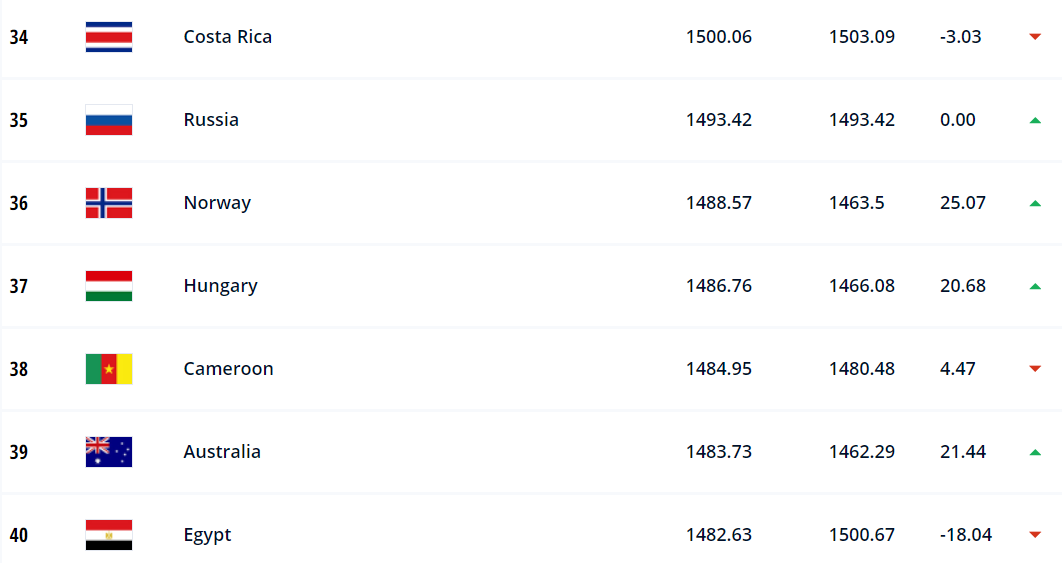The width and height of the screenshot is (1062, 563).
Task: Click Egypt's points change -18.04
Action: (x=966, y=535)
